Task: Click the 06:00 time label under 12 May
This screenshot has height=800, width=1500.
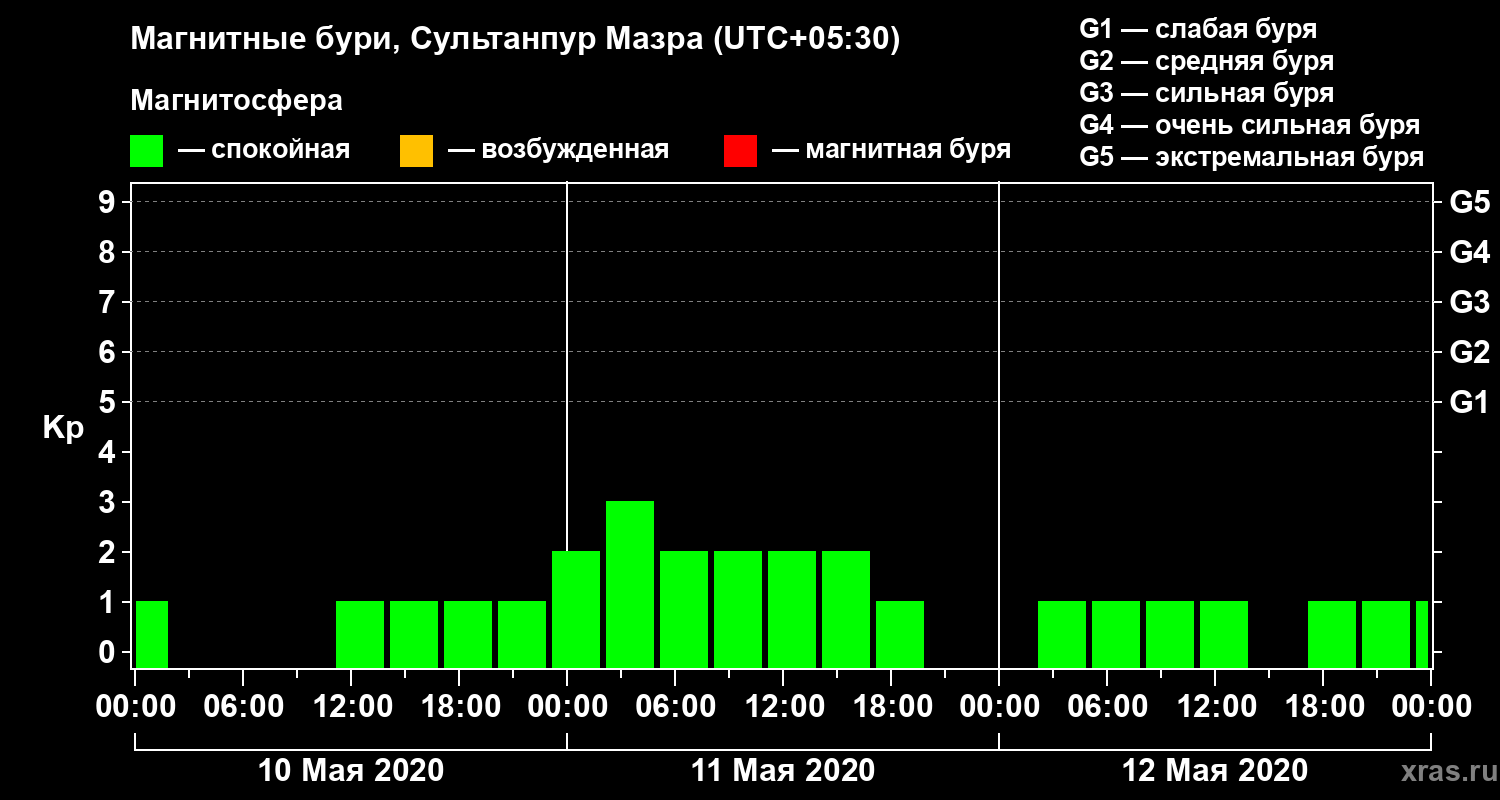Action: pos(1107,707)
